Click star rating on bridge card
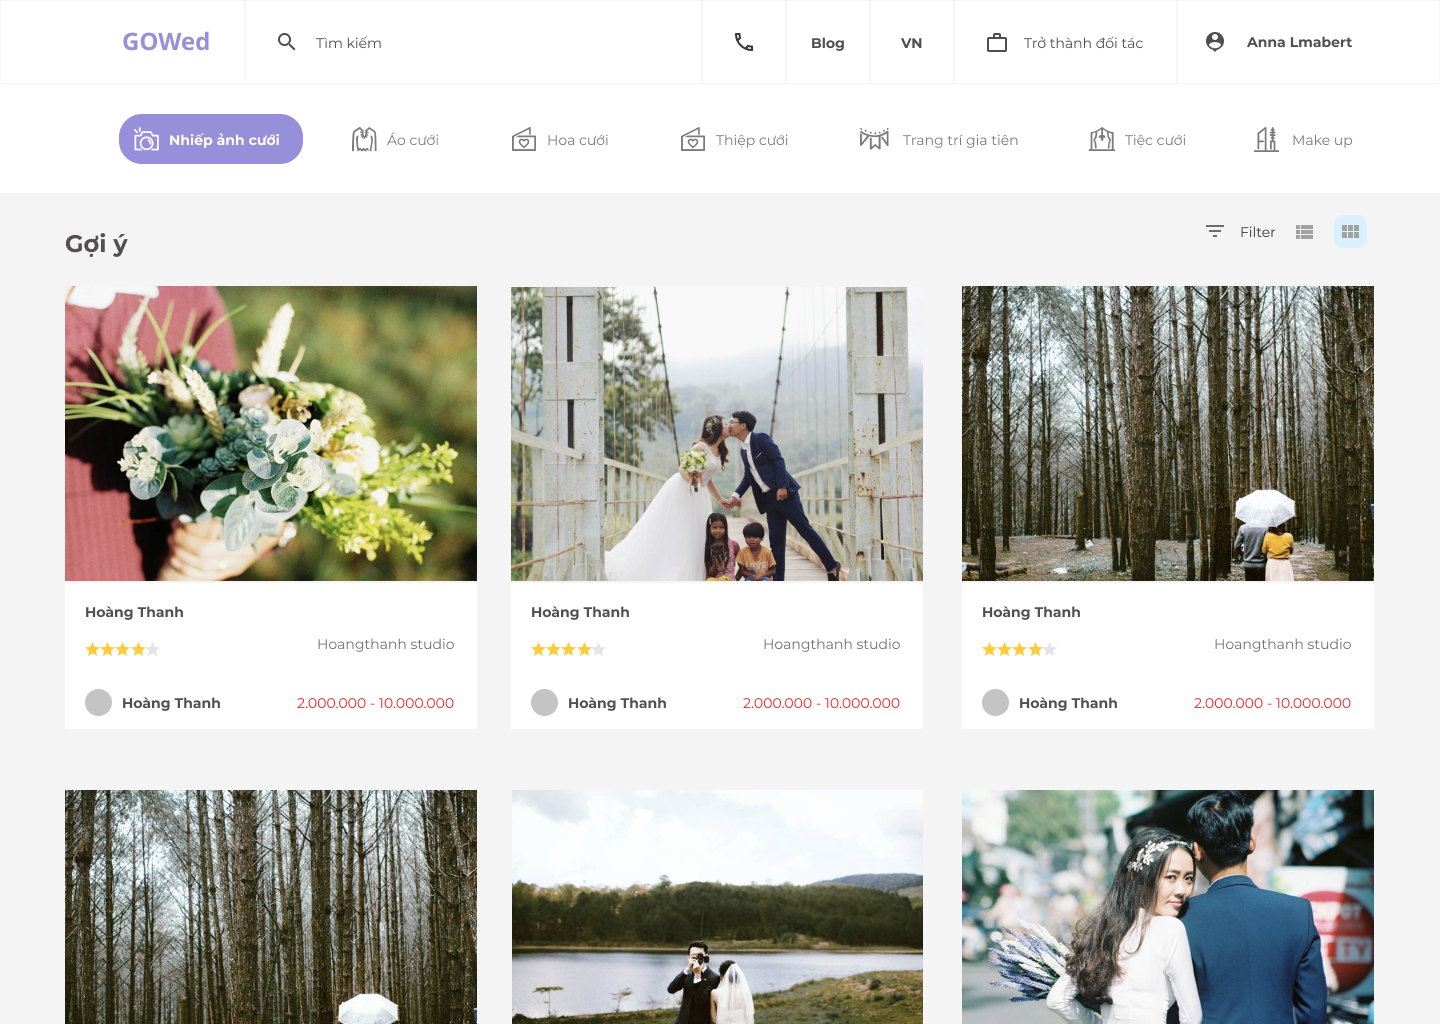This screenshot has width=1440, height=1024. click(568, 649)
